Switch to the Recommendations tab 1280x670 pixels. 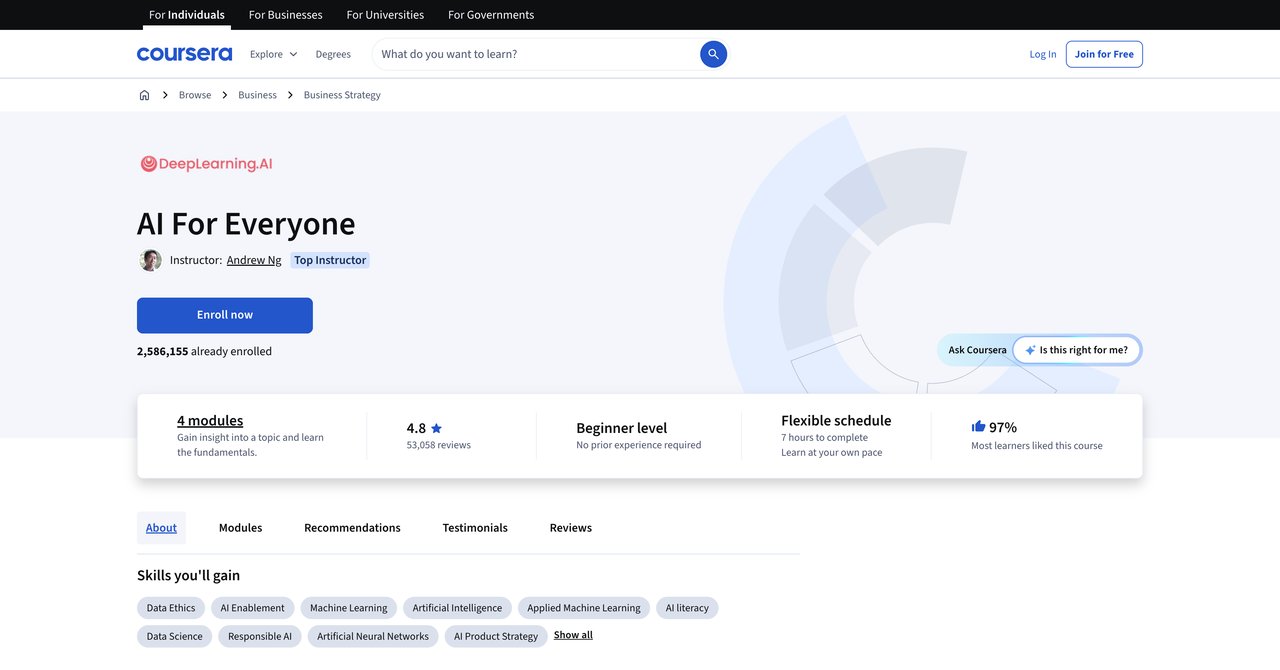tap(352, 528)
